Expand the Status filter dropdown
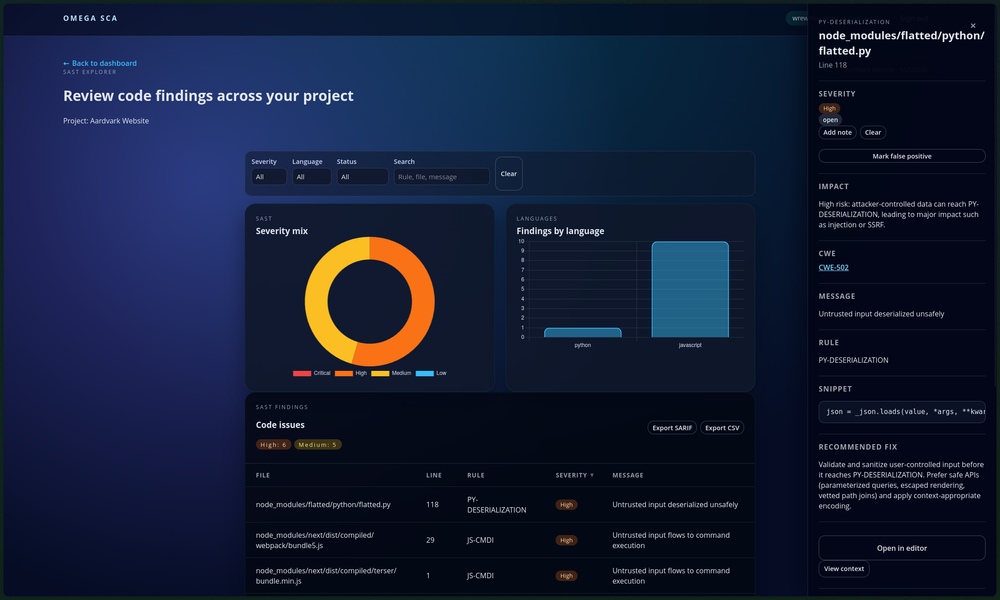Screen dimensions: 1000x600 coord(361,177)
